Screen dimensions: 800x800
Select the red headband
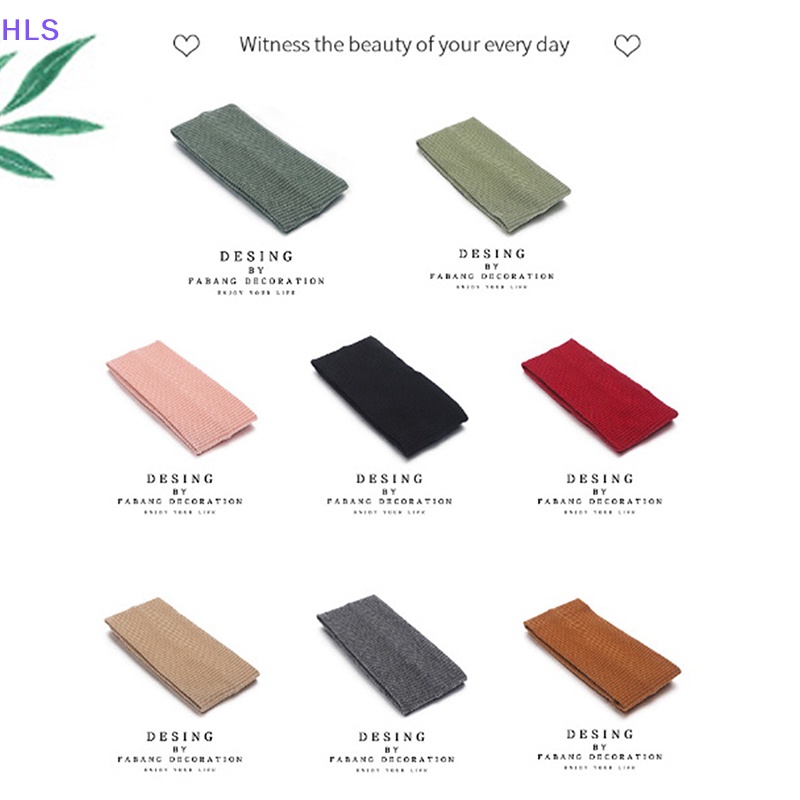(599, 396)
